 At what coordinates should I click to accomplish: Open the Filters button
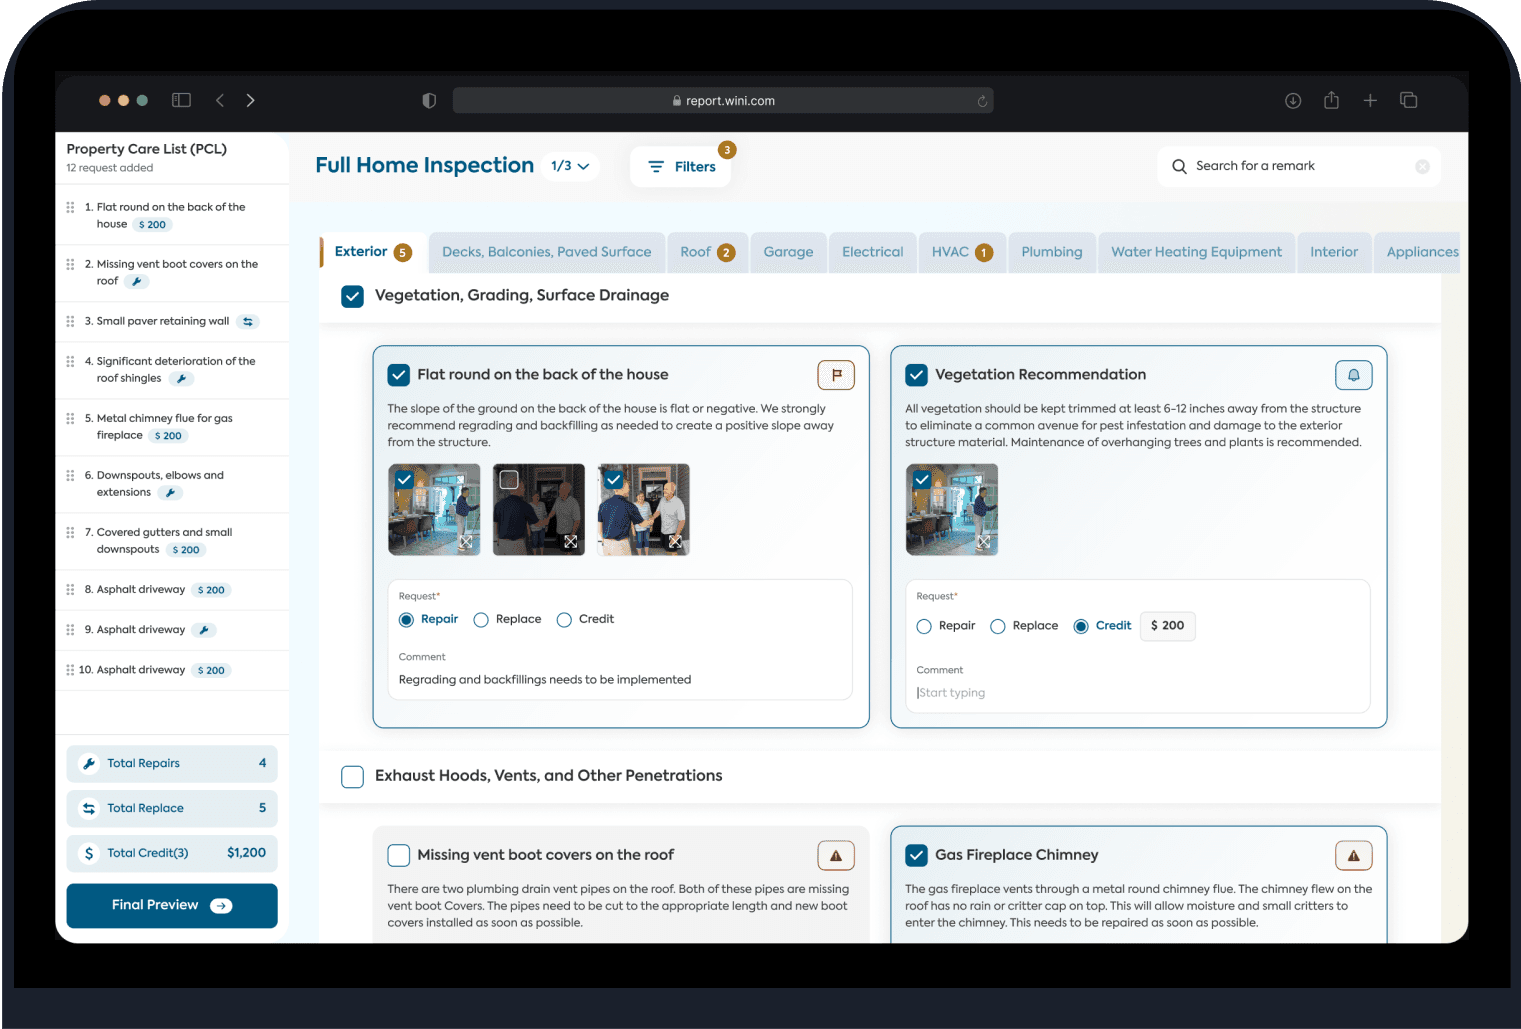pos(681,167)
